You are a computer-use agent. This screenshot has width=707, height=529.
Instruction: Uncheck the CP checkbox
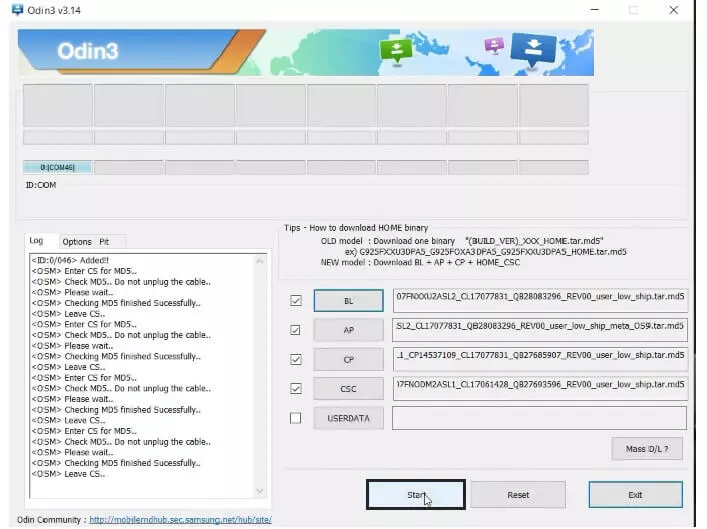296,359
